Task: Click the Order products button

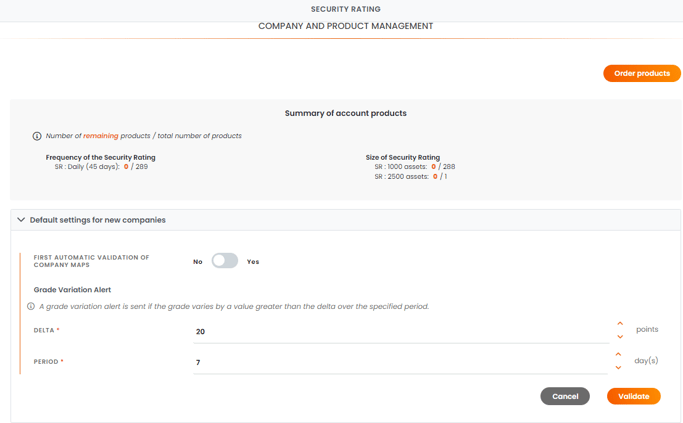Action: click(x=642, y=73)
